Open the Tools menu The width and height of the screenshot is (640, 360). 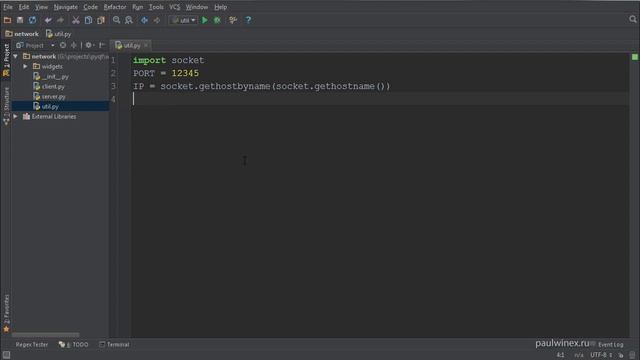tap(156, 7)
